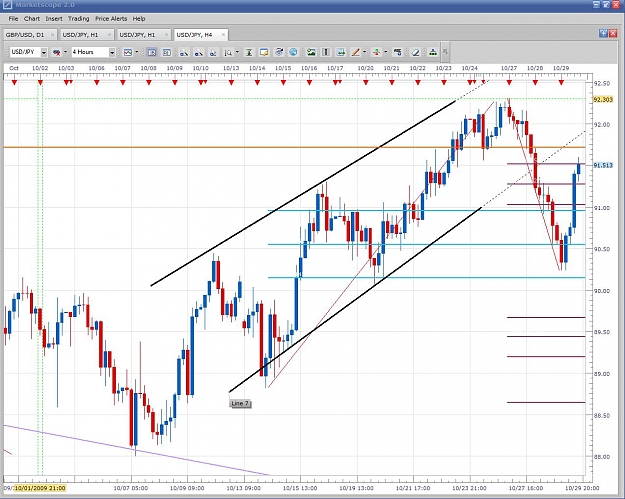The height and width of the screenshot is (499, 625).
Task: Click the red marker under 10/13
Action: pyautogui.click(x=231, y=83)
